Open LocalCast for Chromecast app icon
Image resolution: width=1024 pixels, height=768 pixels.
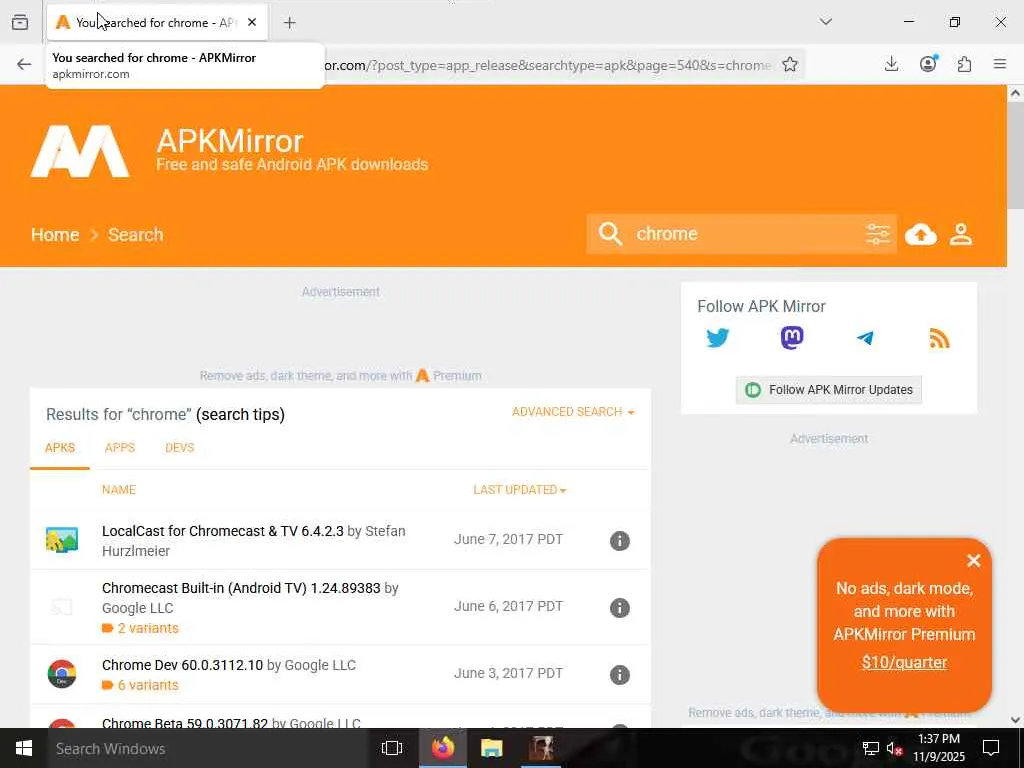coord(62,541)
